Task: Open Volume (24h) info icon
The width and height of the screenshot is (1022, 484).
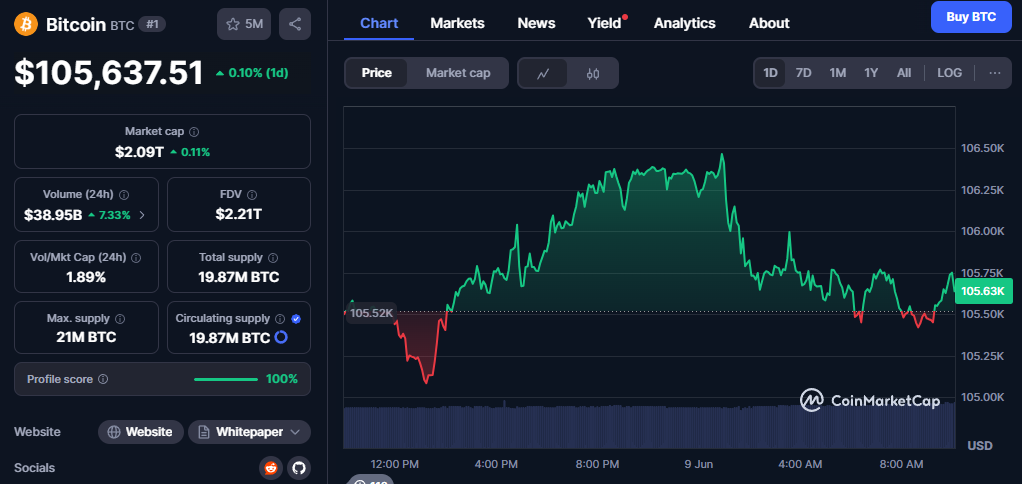Action: tap(124, 195)
